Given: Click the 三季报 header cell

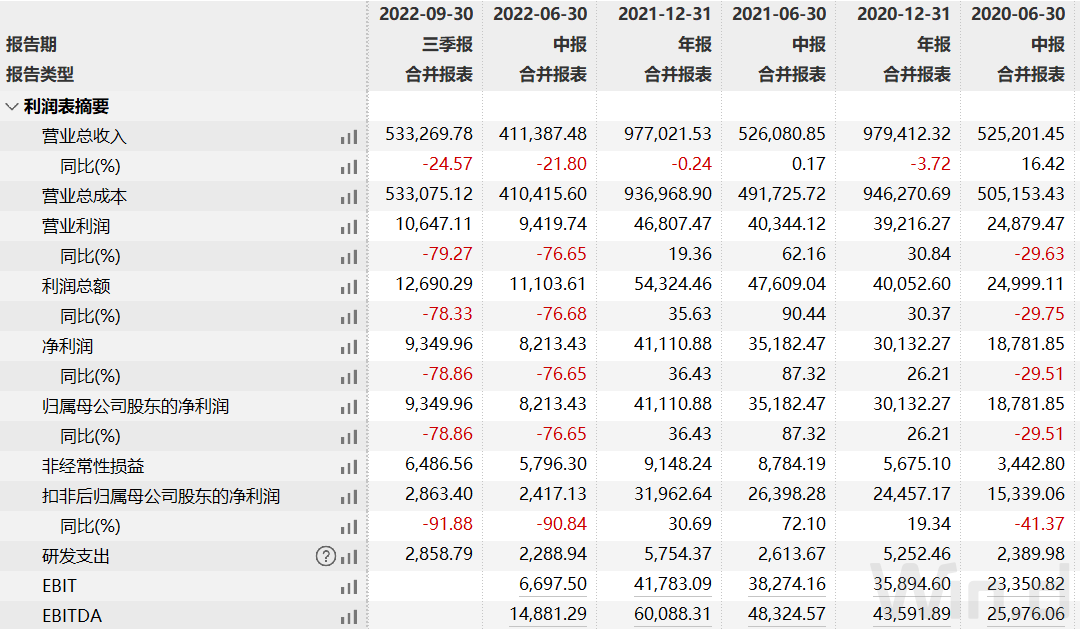Looking at the screenshot, I should 448,44.
